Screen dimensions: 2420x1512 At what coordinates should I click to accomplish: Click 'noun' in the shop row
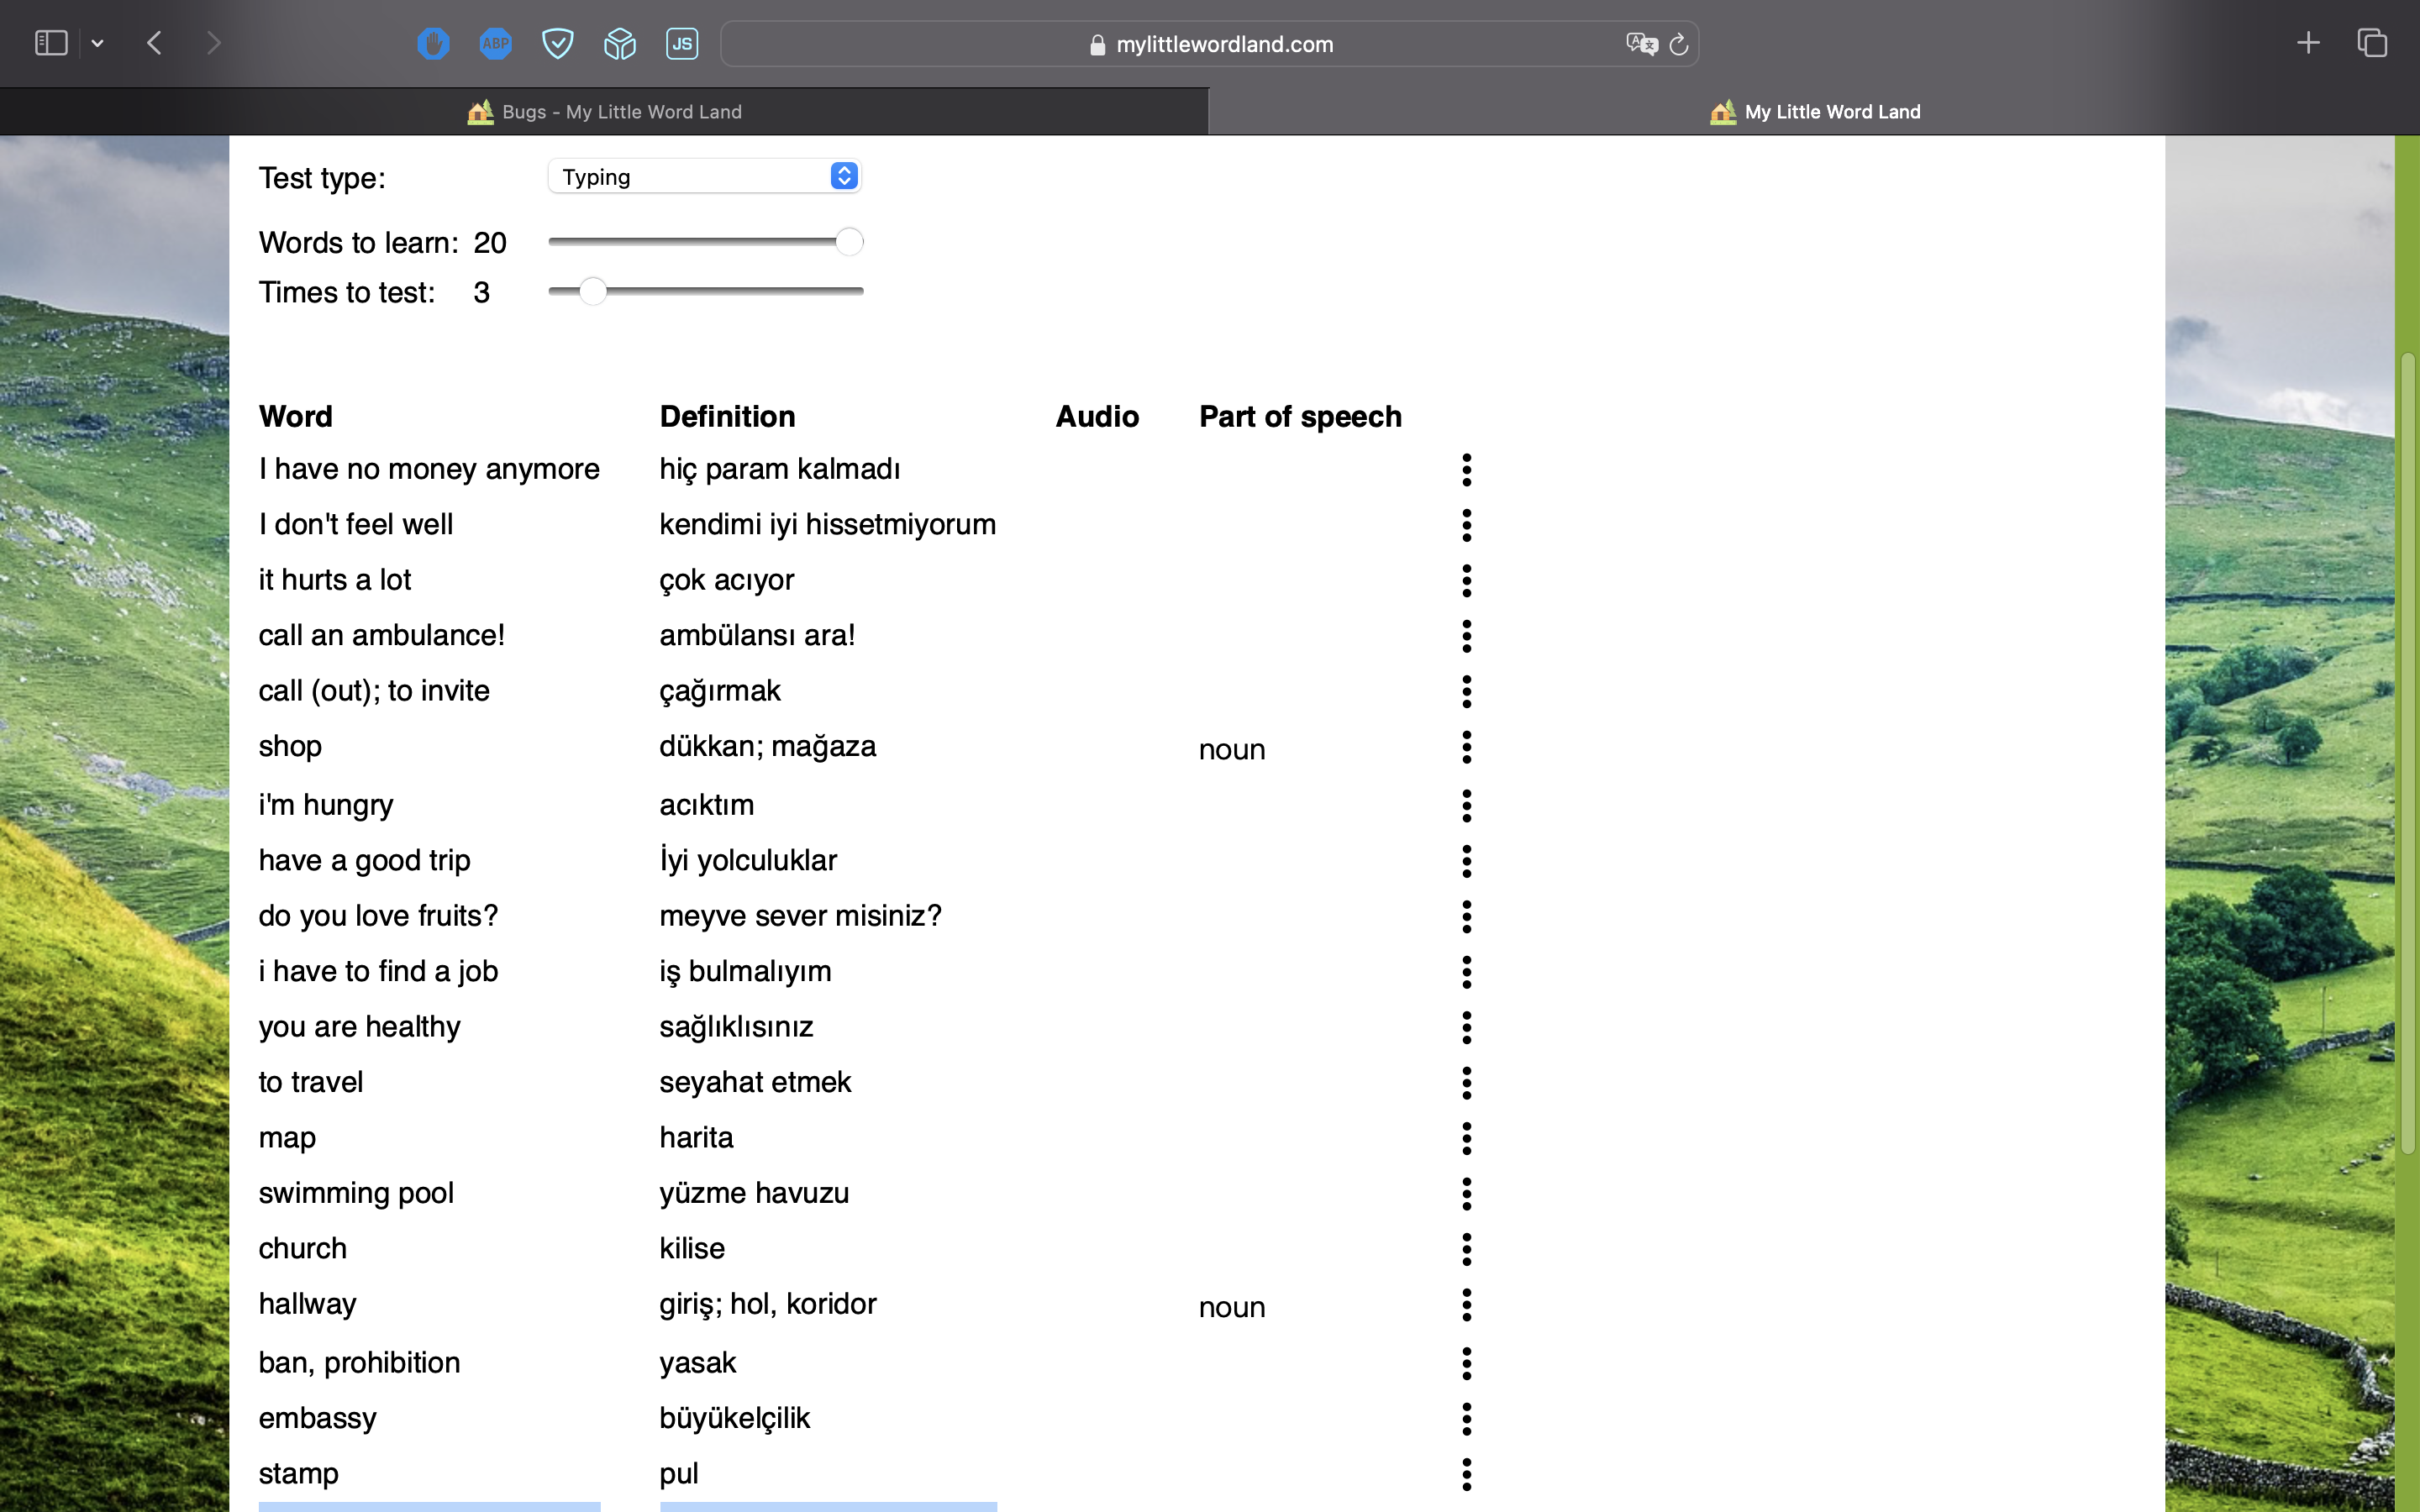[x=1232, y=750]
